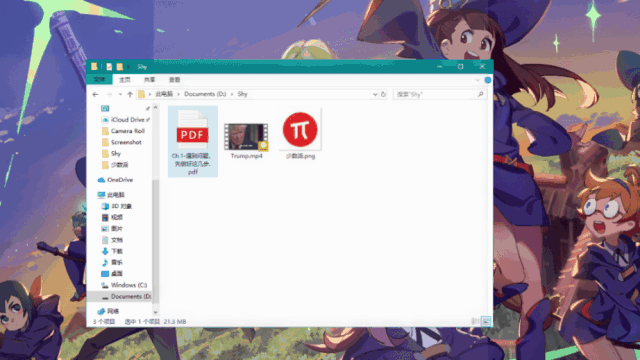The height and width of the screenshot is (360, 640).
Task: Open the address bar history dropdown
Action: pyautogui.click(x=375, y=94)
